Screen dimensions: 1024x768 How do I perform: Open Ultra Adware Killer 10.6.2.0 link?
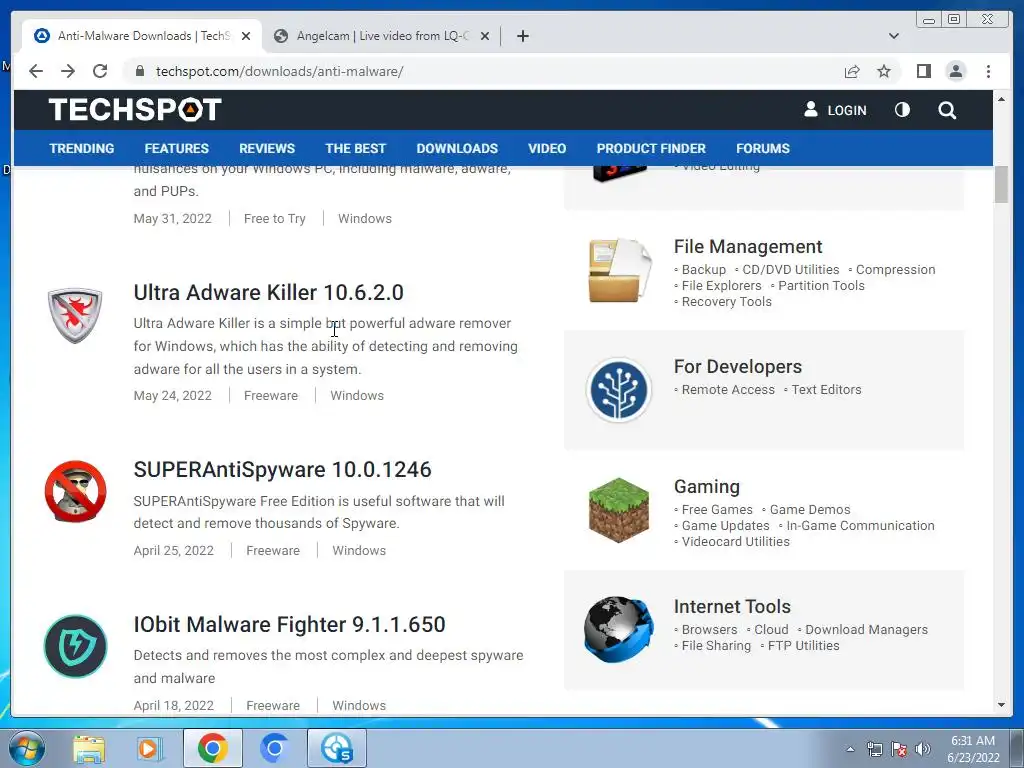[268, 293]
